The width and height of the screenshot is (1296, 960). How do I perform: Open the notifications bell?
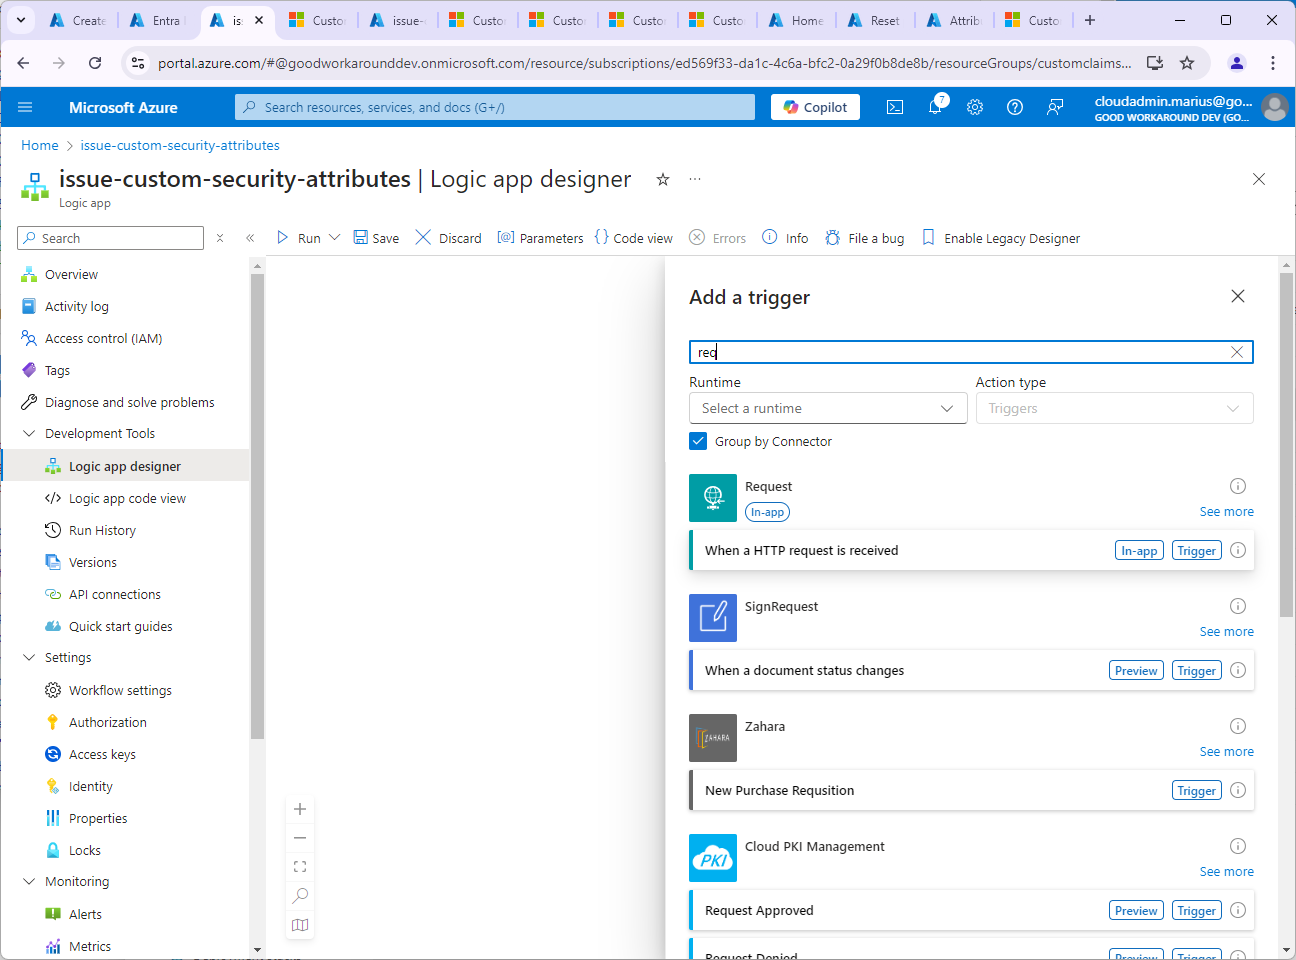click(935, 107)
